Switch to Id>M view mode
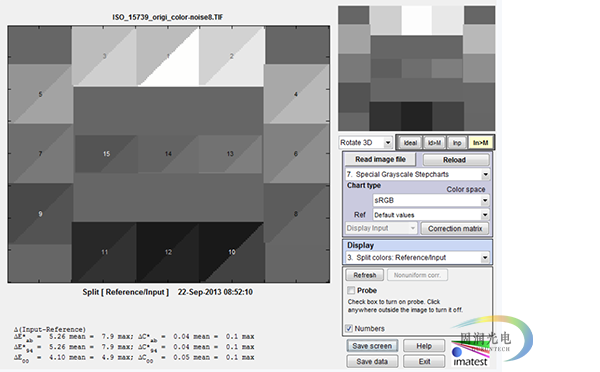The image size is (600, 372). pyautogui.click(x=434, y=143)
